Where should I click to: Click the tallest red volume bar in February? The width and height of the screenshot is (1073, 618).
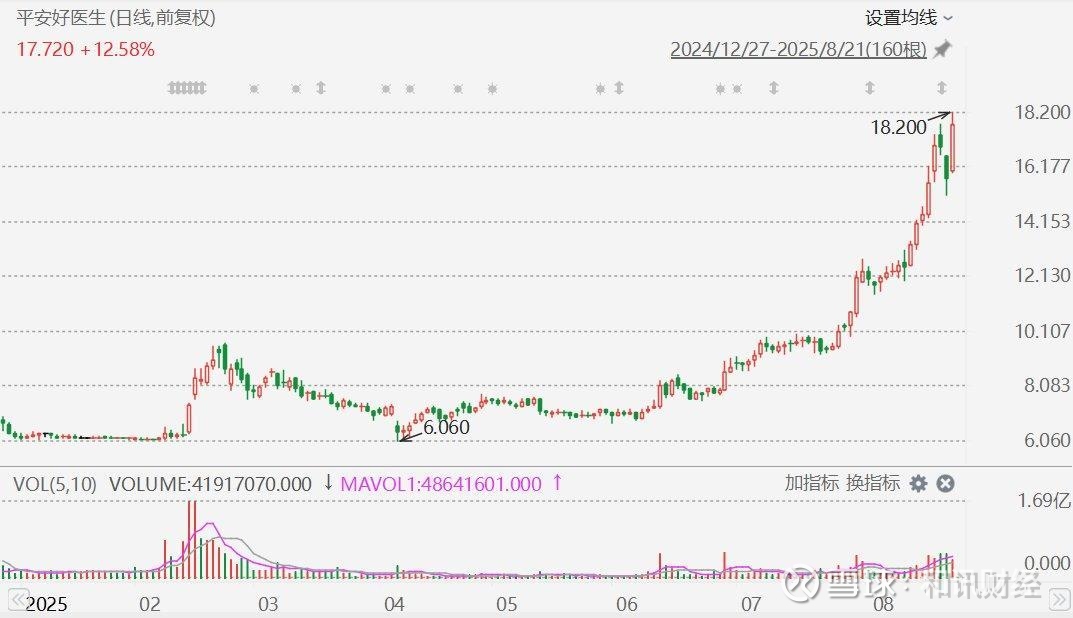coord(189,540)
